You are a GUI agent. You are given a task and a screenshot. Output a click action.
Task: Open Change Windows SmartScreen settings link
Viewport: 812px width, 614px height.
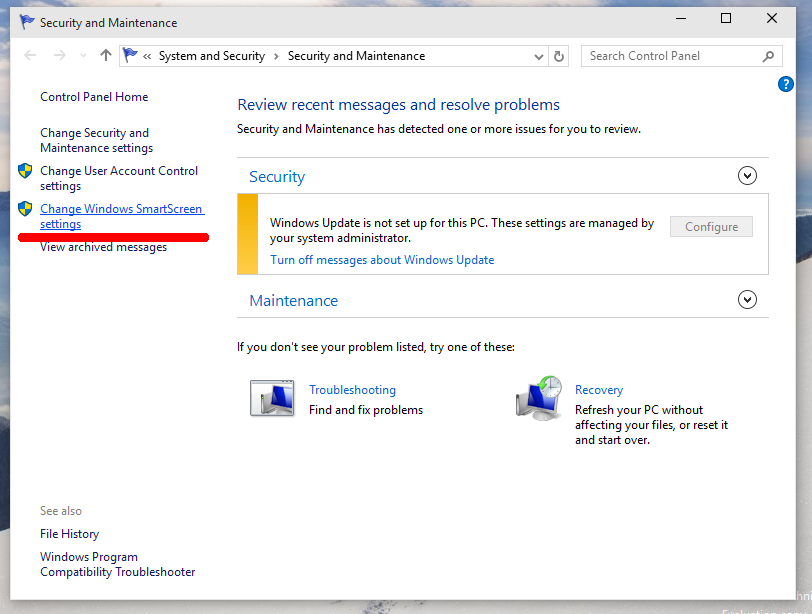[x=122, y=216]
